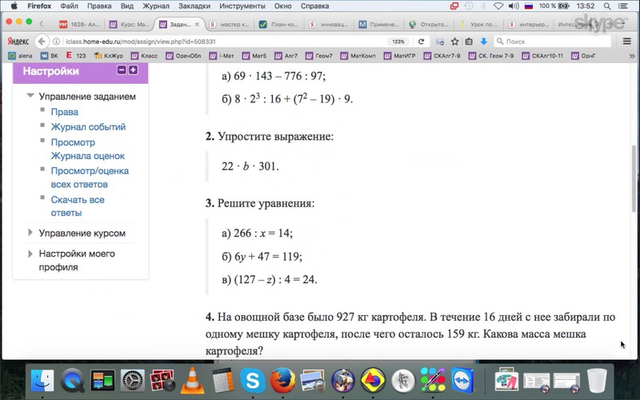The height and width of the screenshot is (400, 640).
Task: Launch QuickTime Player from the Dock
Action: click(x=73, y=380)
